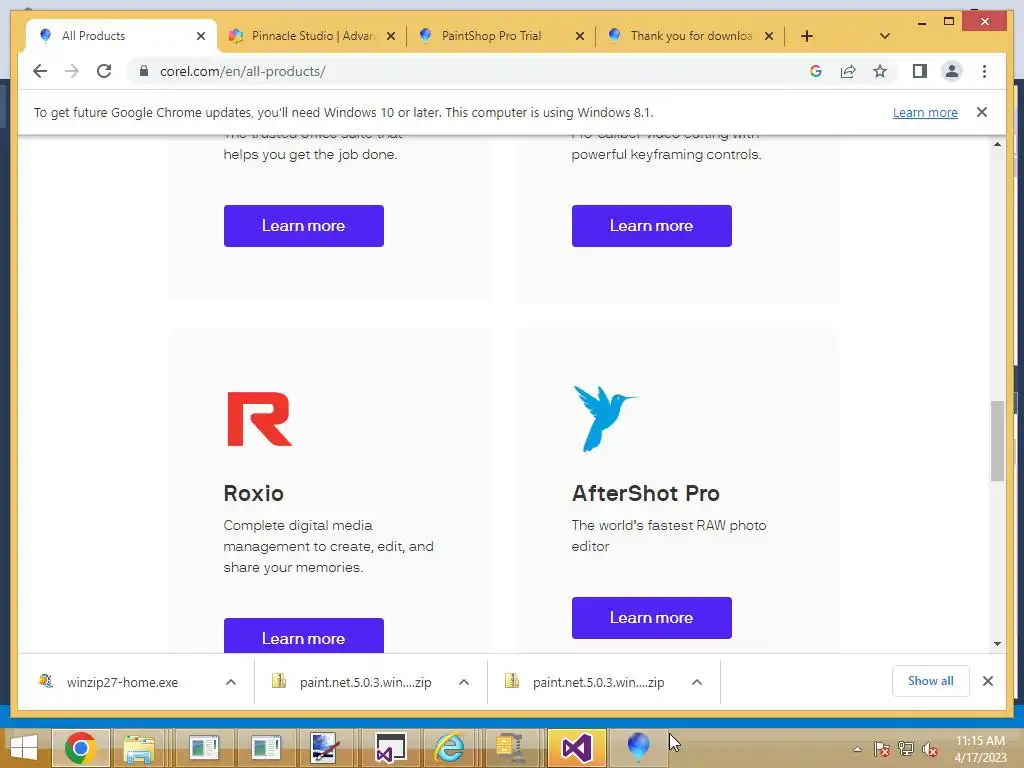
Task: Bookmark this tab with the star
Action: 880,71
